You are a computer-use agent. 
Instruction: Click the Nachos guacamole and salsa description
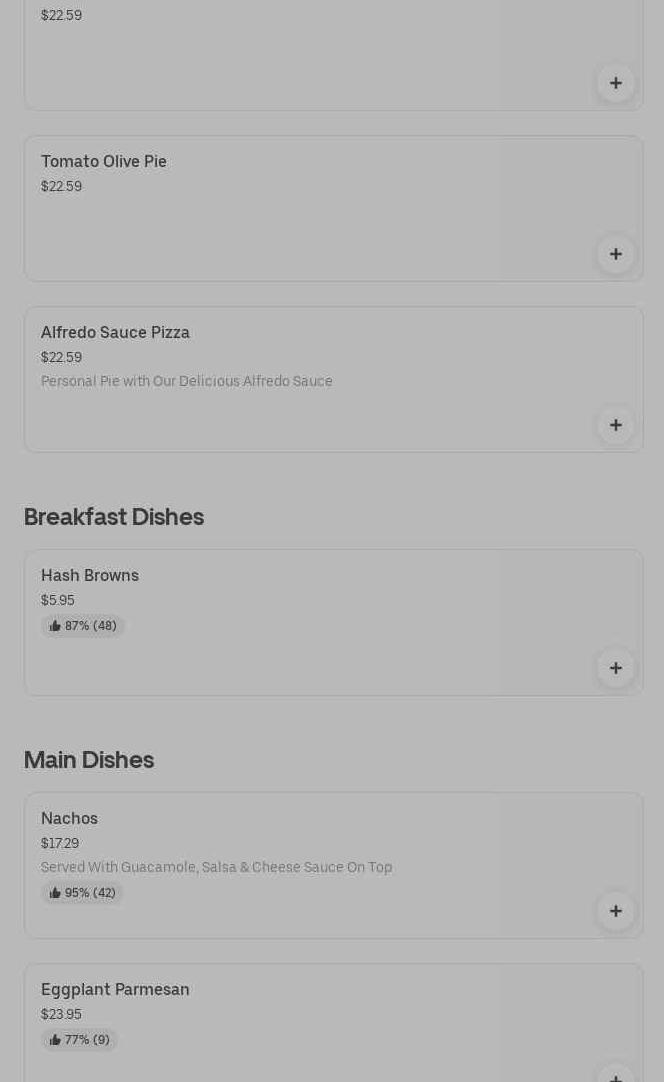pos(216,867)
